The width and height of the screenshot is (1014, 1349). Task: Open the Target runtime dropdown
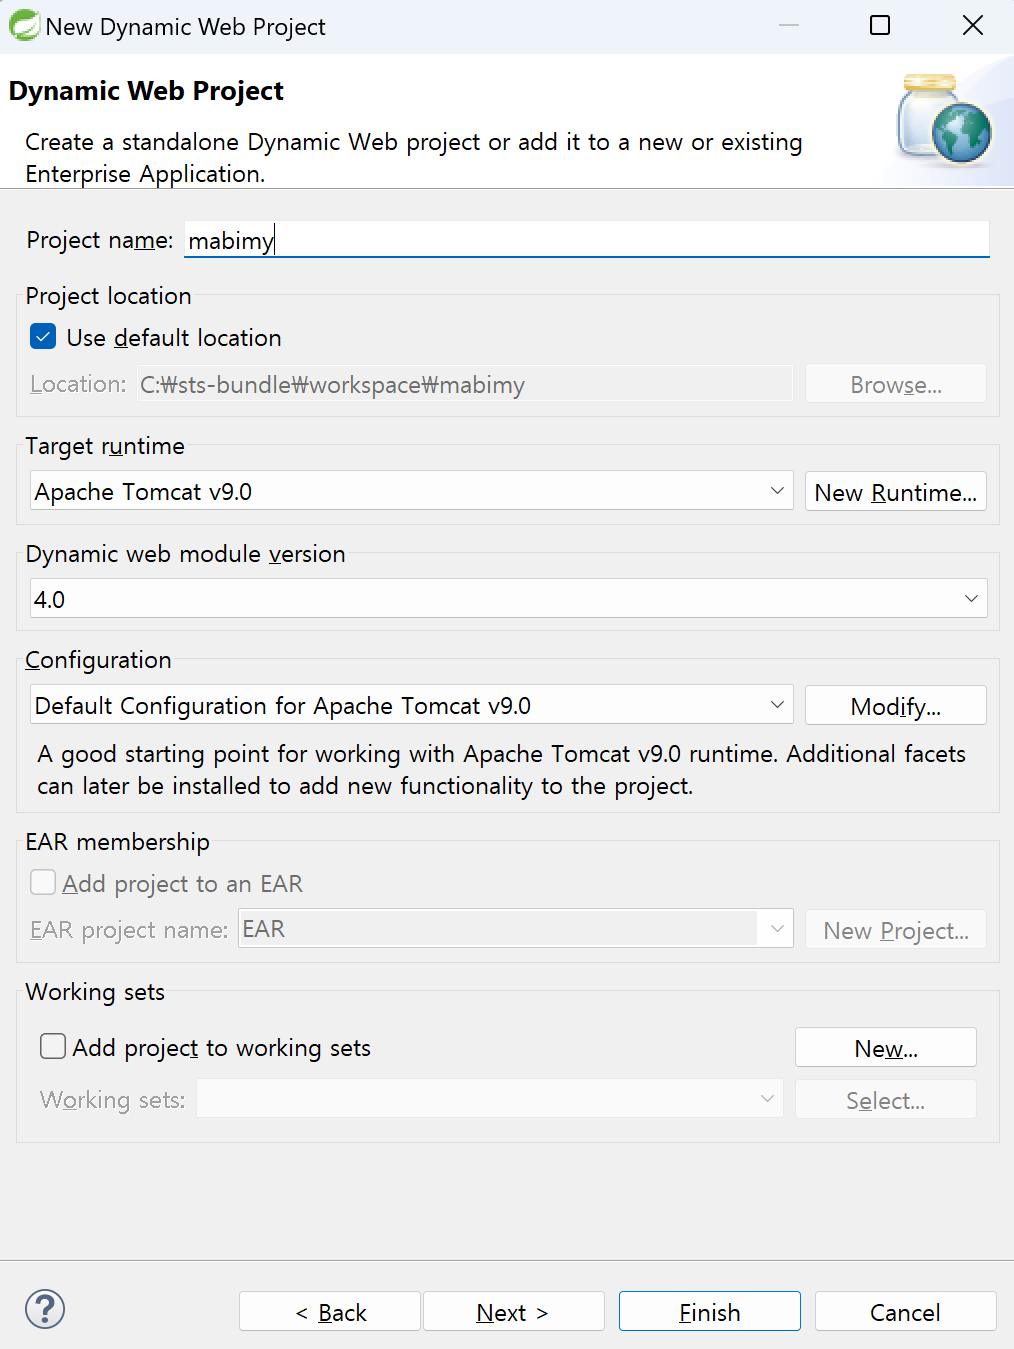pyautogui.click(x=411, y=491)
